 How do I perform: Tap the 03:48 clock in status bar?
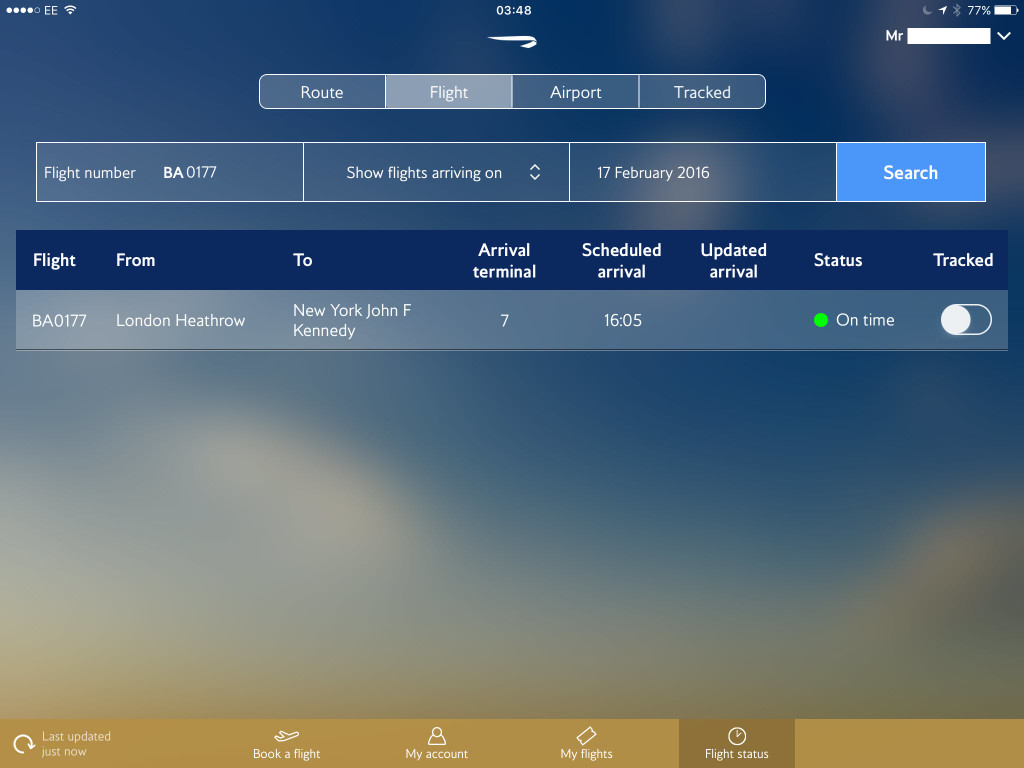pyautogui.click(x=514, y=10)
